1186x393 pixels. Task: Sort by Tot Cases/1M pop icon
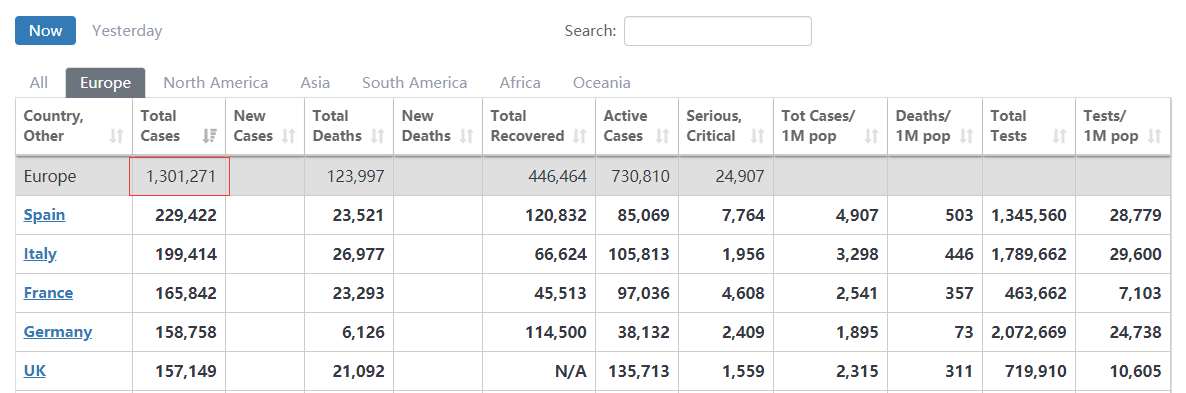coord(871,136)
